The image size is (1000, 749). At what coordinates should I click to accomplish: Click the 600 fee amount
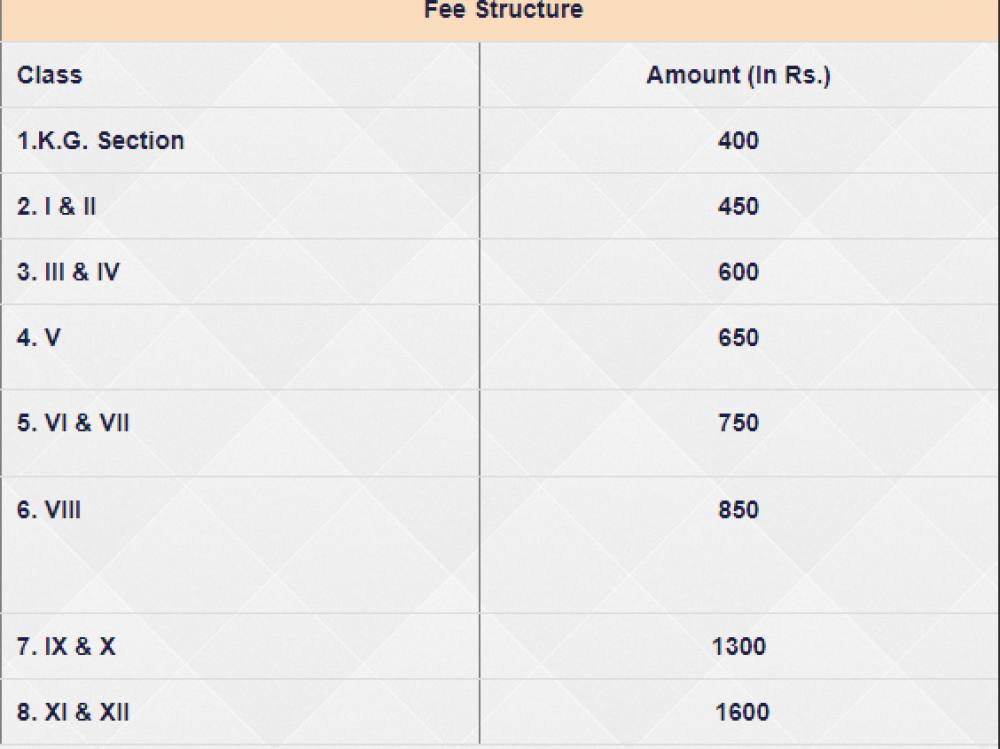[738, 272]
